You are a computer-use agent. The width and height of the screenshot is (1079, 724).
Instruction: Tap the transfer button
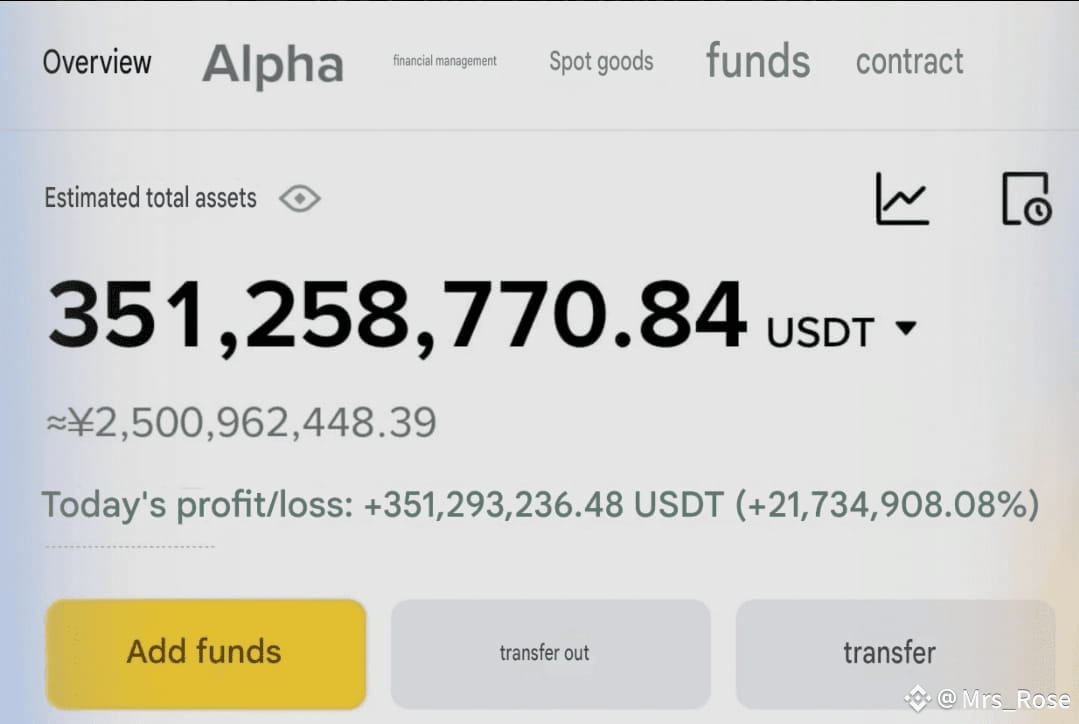pos(895,654)
